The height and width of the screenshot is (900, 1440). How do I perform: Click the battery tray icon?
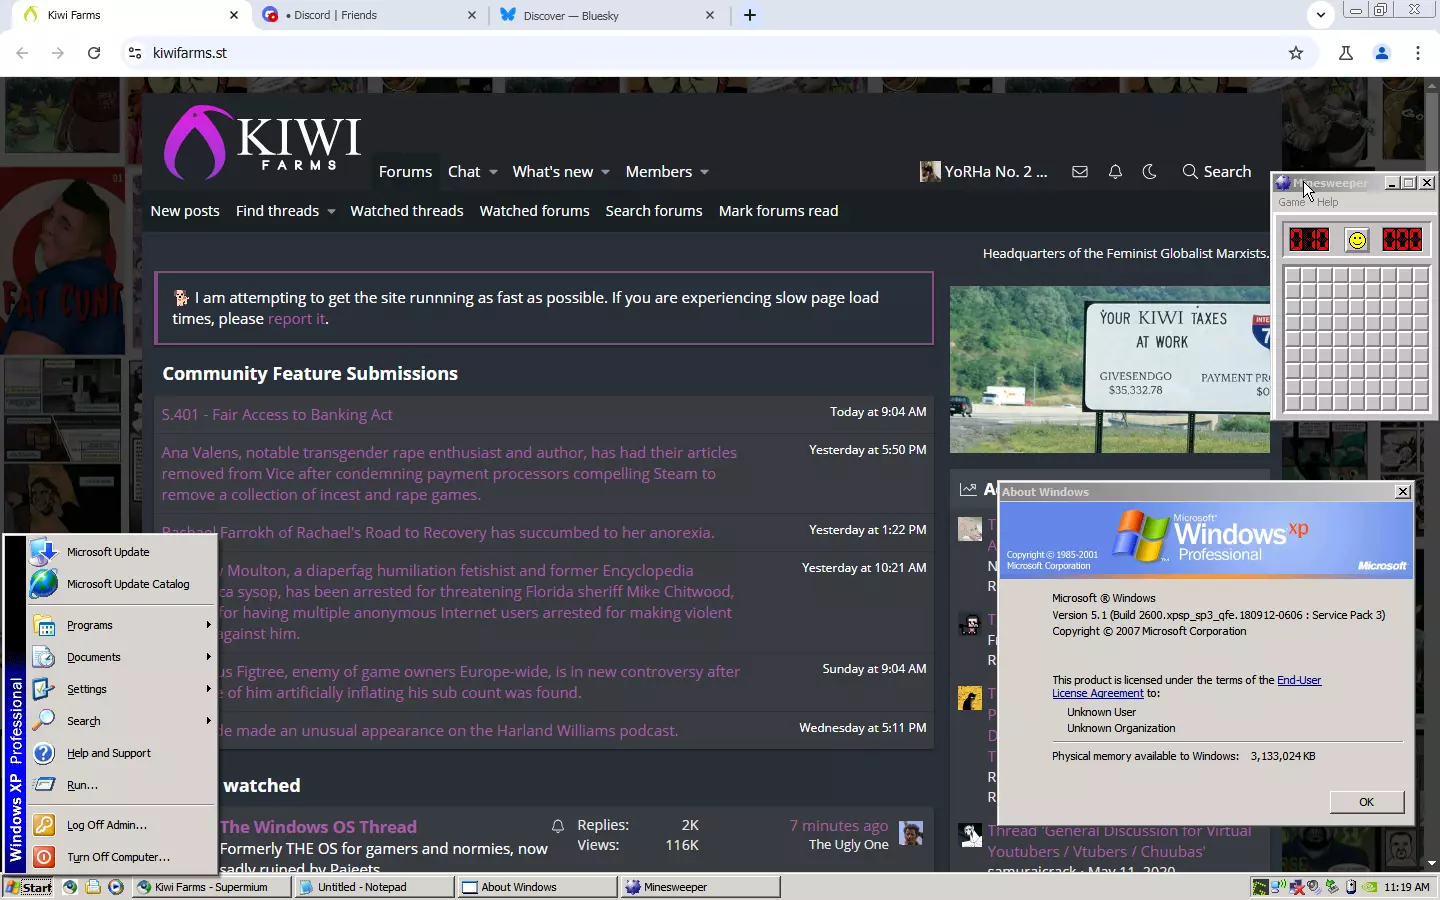[x=1351, y=887]
